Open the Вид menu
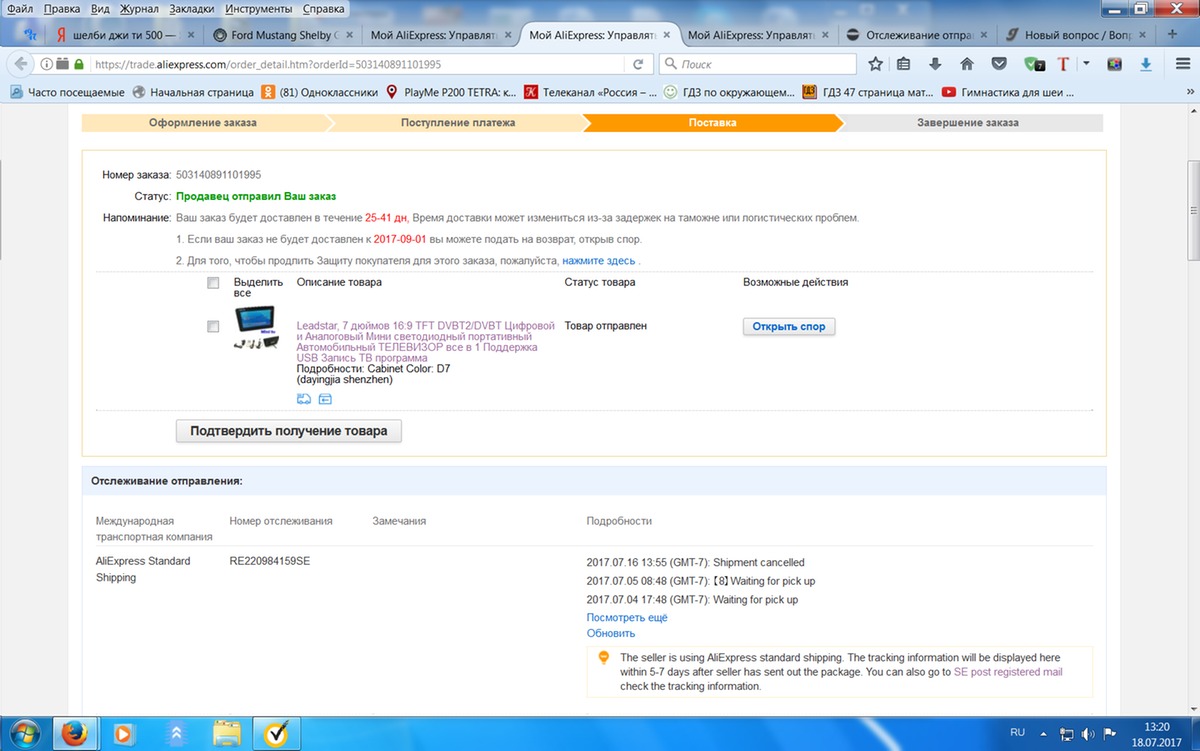 pyautogui.click(x=100, y=8)
